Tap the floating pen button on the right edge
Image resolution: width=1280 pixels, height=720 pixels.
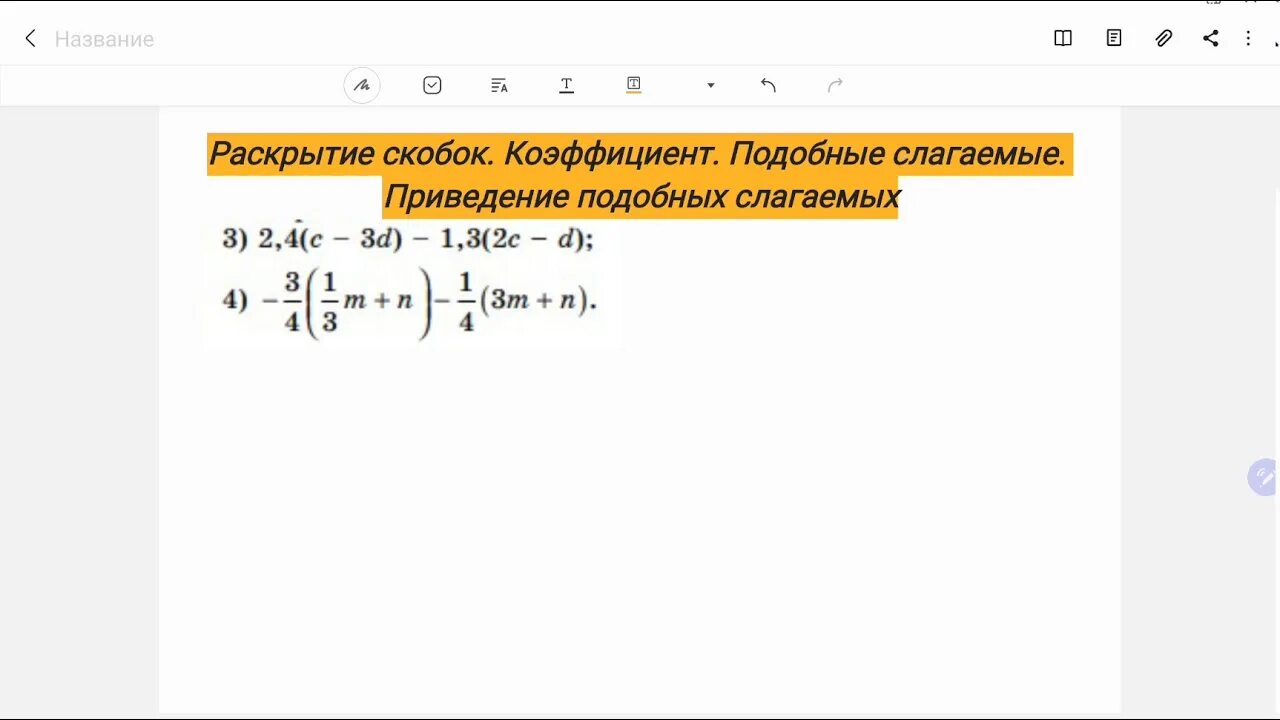1263,478
